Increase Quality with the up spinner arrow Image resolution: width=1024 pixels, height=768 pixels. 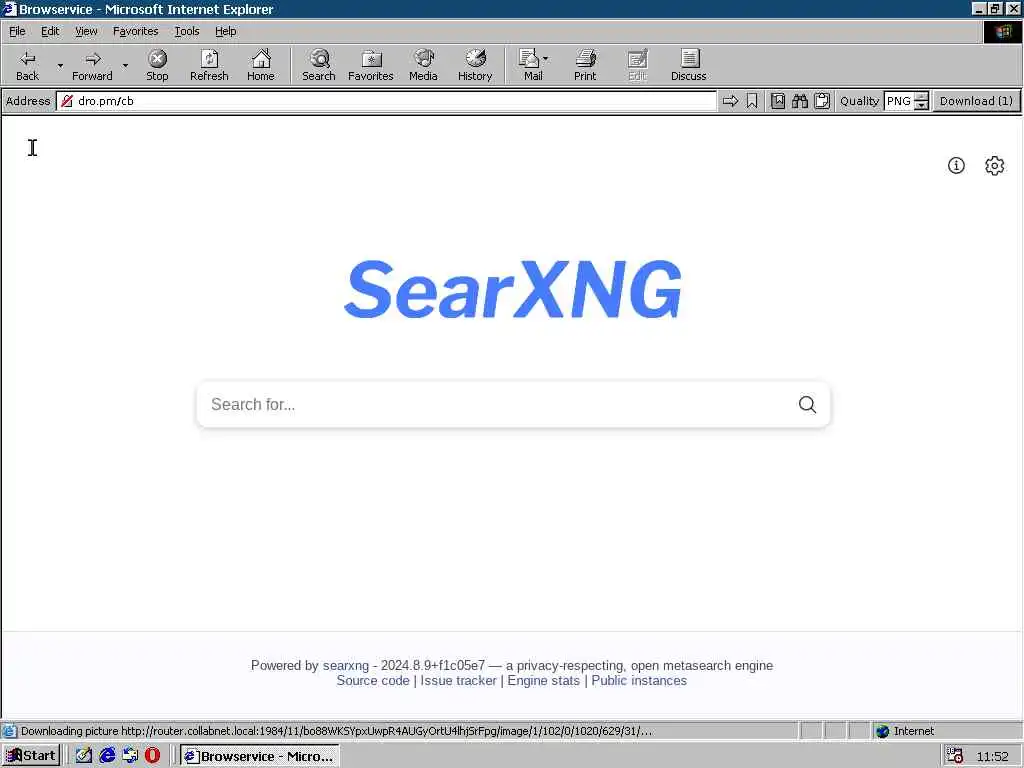[x=921, y=97]
